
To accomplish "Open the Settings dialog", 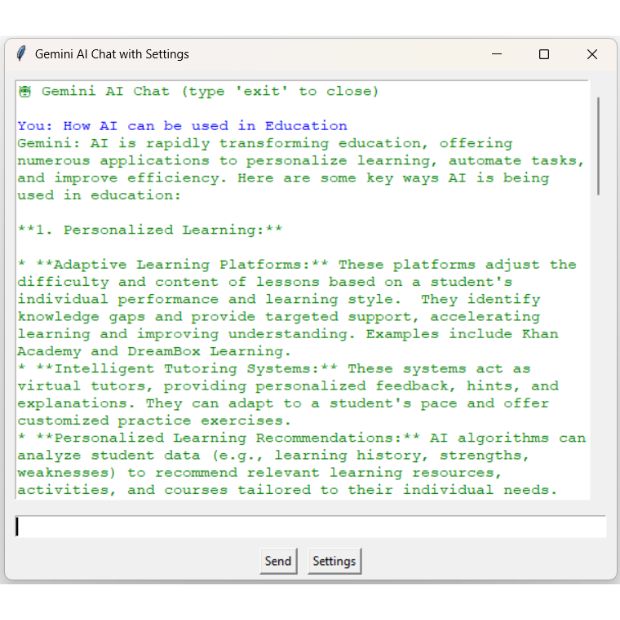I will [334, 561].
